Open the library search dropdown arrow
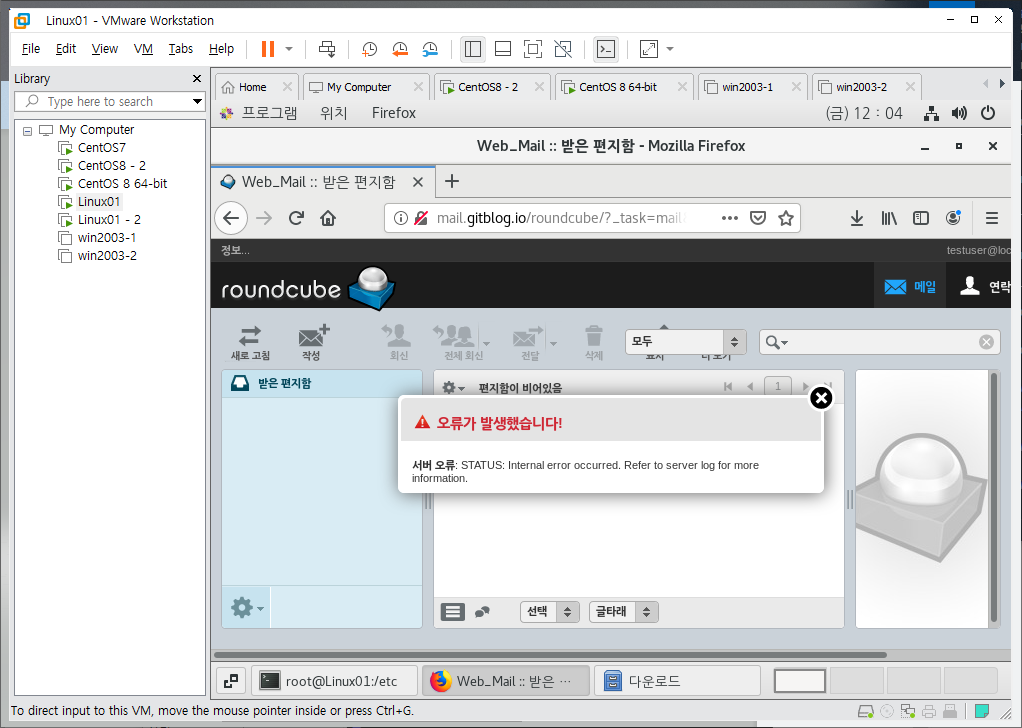Screen dimensions: 1022x728 [x=197, y=102]
